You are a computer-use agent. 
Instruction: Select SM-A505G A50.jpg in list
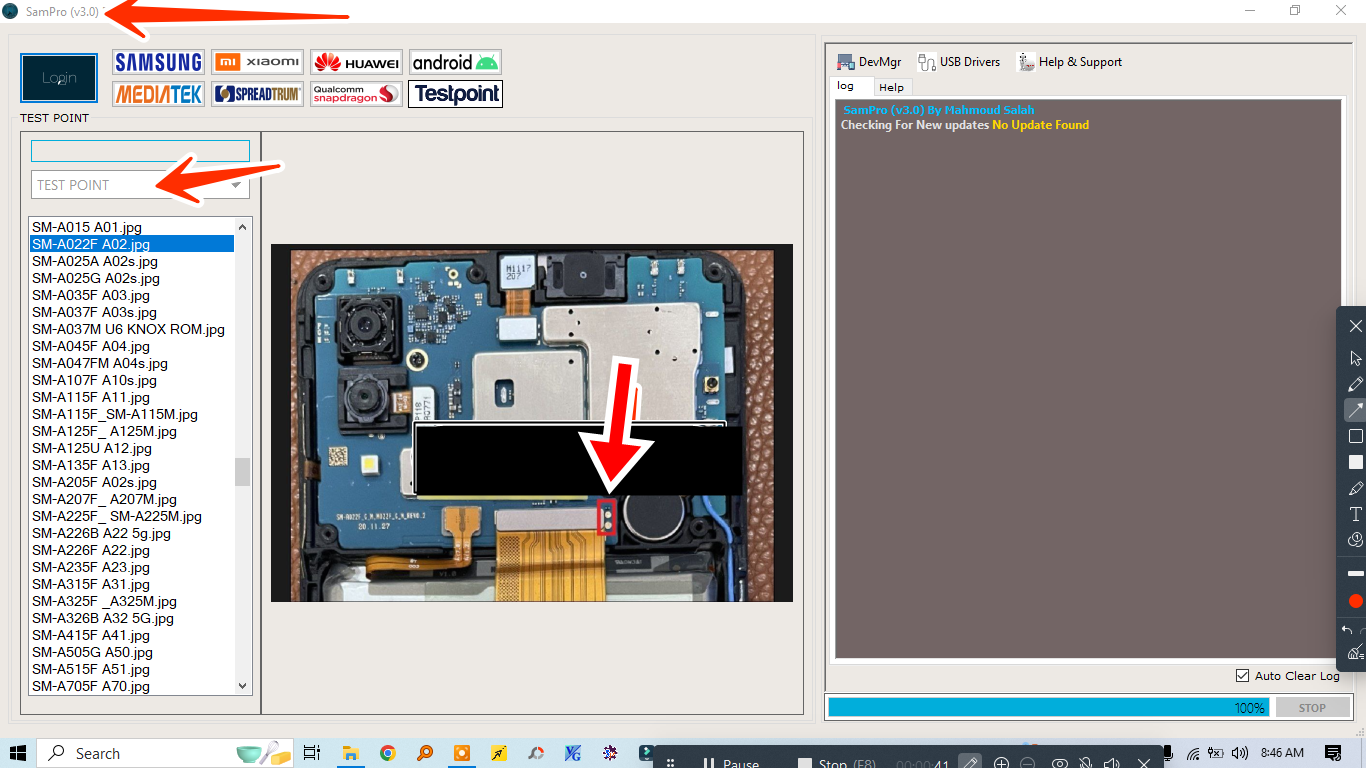click(x=132, y=652)
